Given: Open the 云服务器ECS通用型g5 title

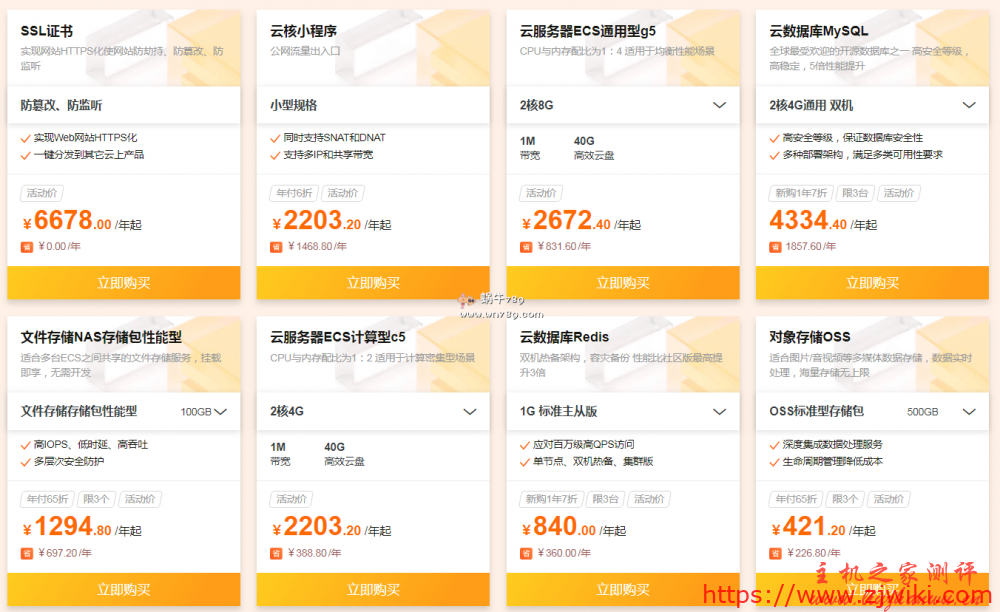Looking at the screenshot, I should pyautogui.click(x=587, y=31).
